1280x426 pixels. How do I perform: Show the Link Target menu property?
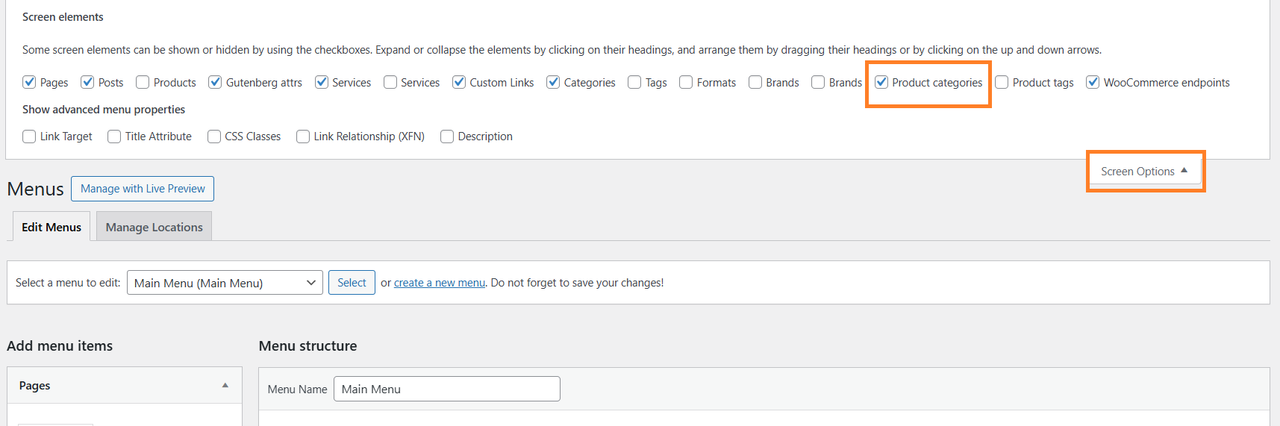[x=30, y=136]
